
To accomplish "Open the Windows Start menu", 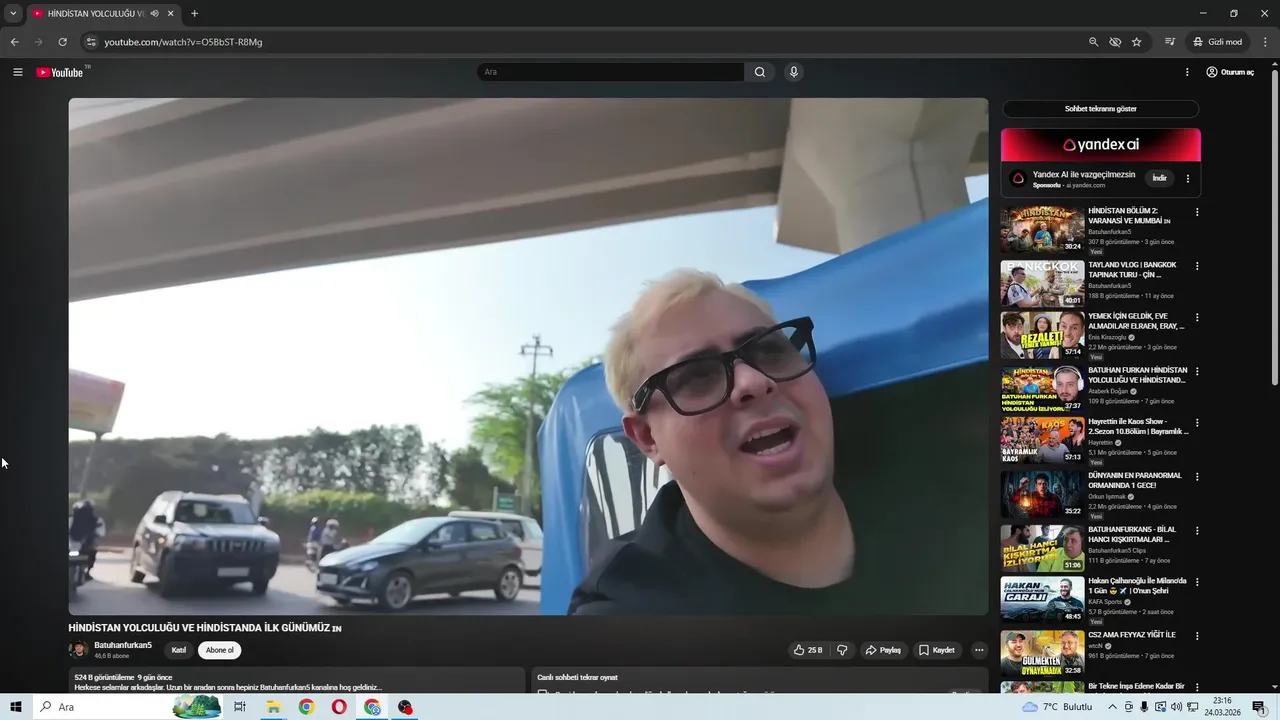I will tap(15, 707).
